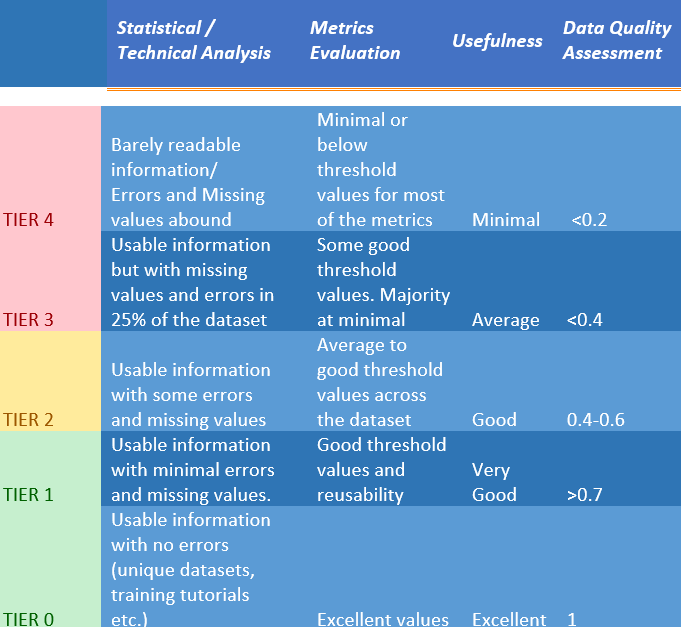Select the 'Average to good threshold values' cell
The image size is (681, 627).
(x=380, y=382)
